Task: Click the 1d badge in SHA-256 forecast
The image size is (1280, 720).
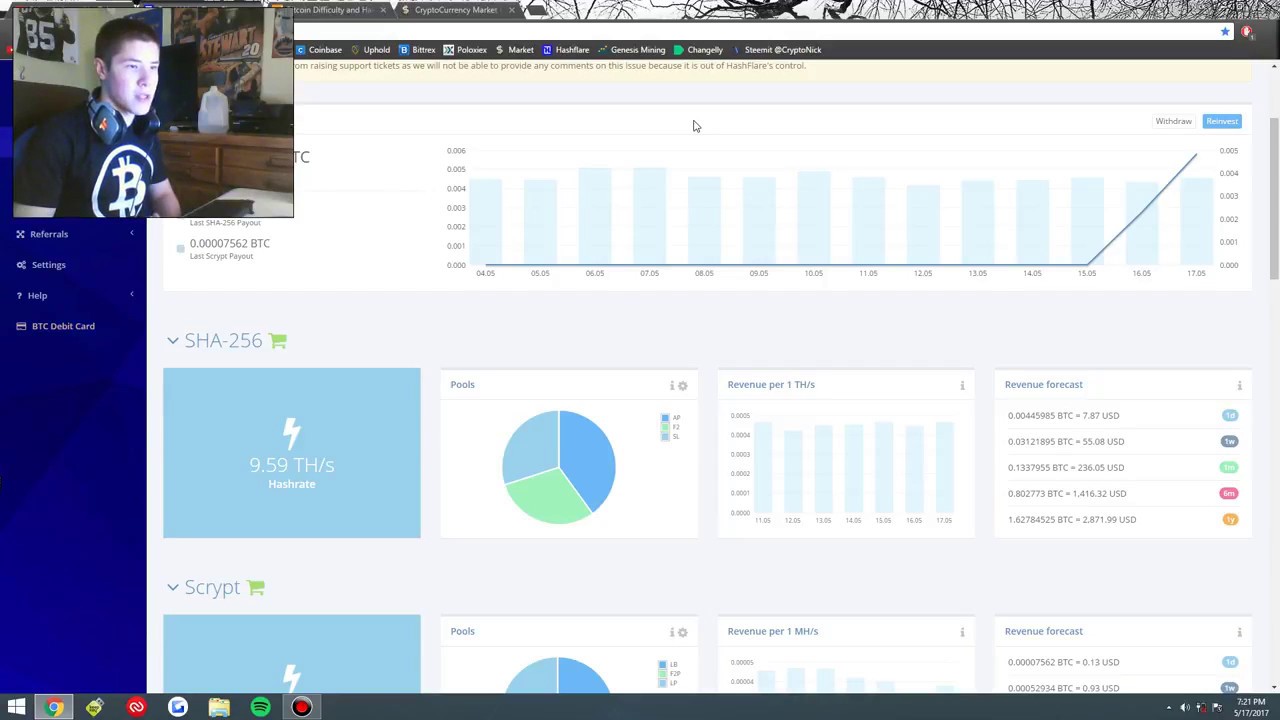Action: pyautogui.click(x=1229, y=415)
